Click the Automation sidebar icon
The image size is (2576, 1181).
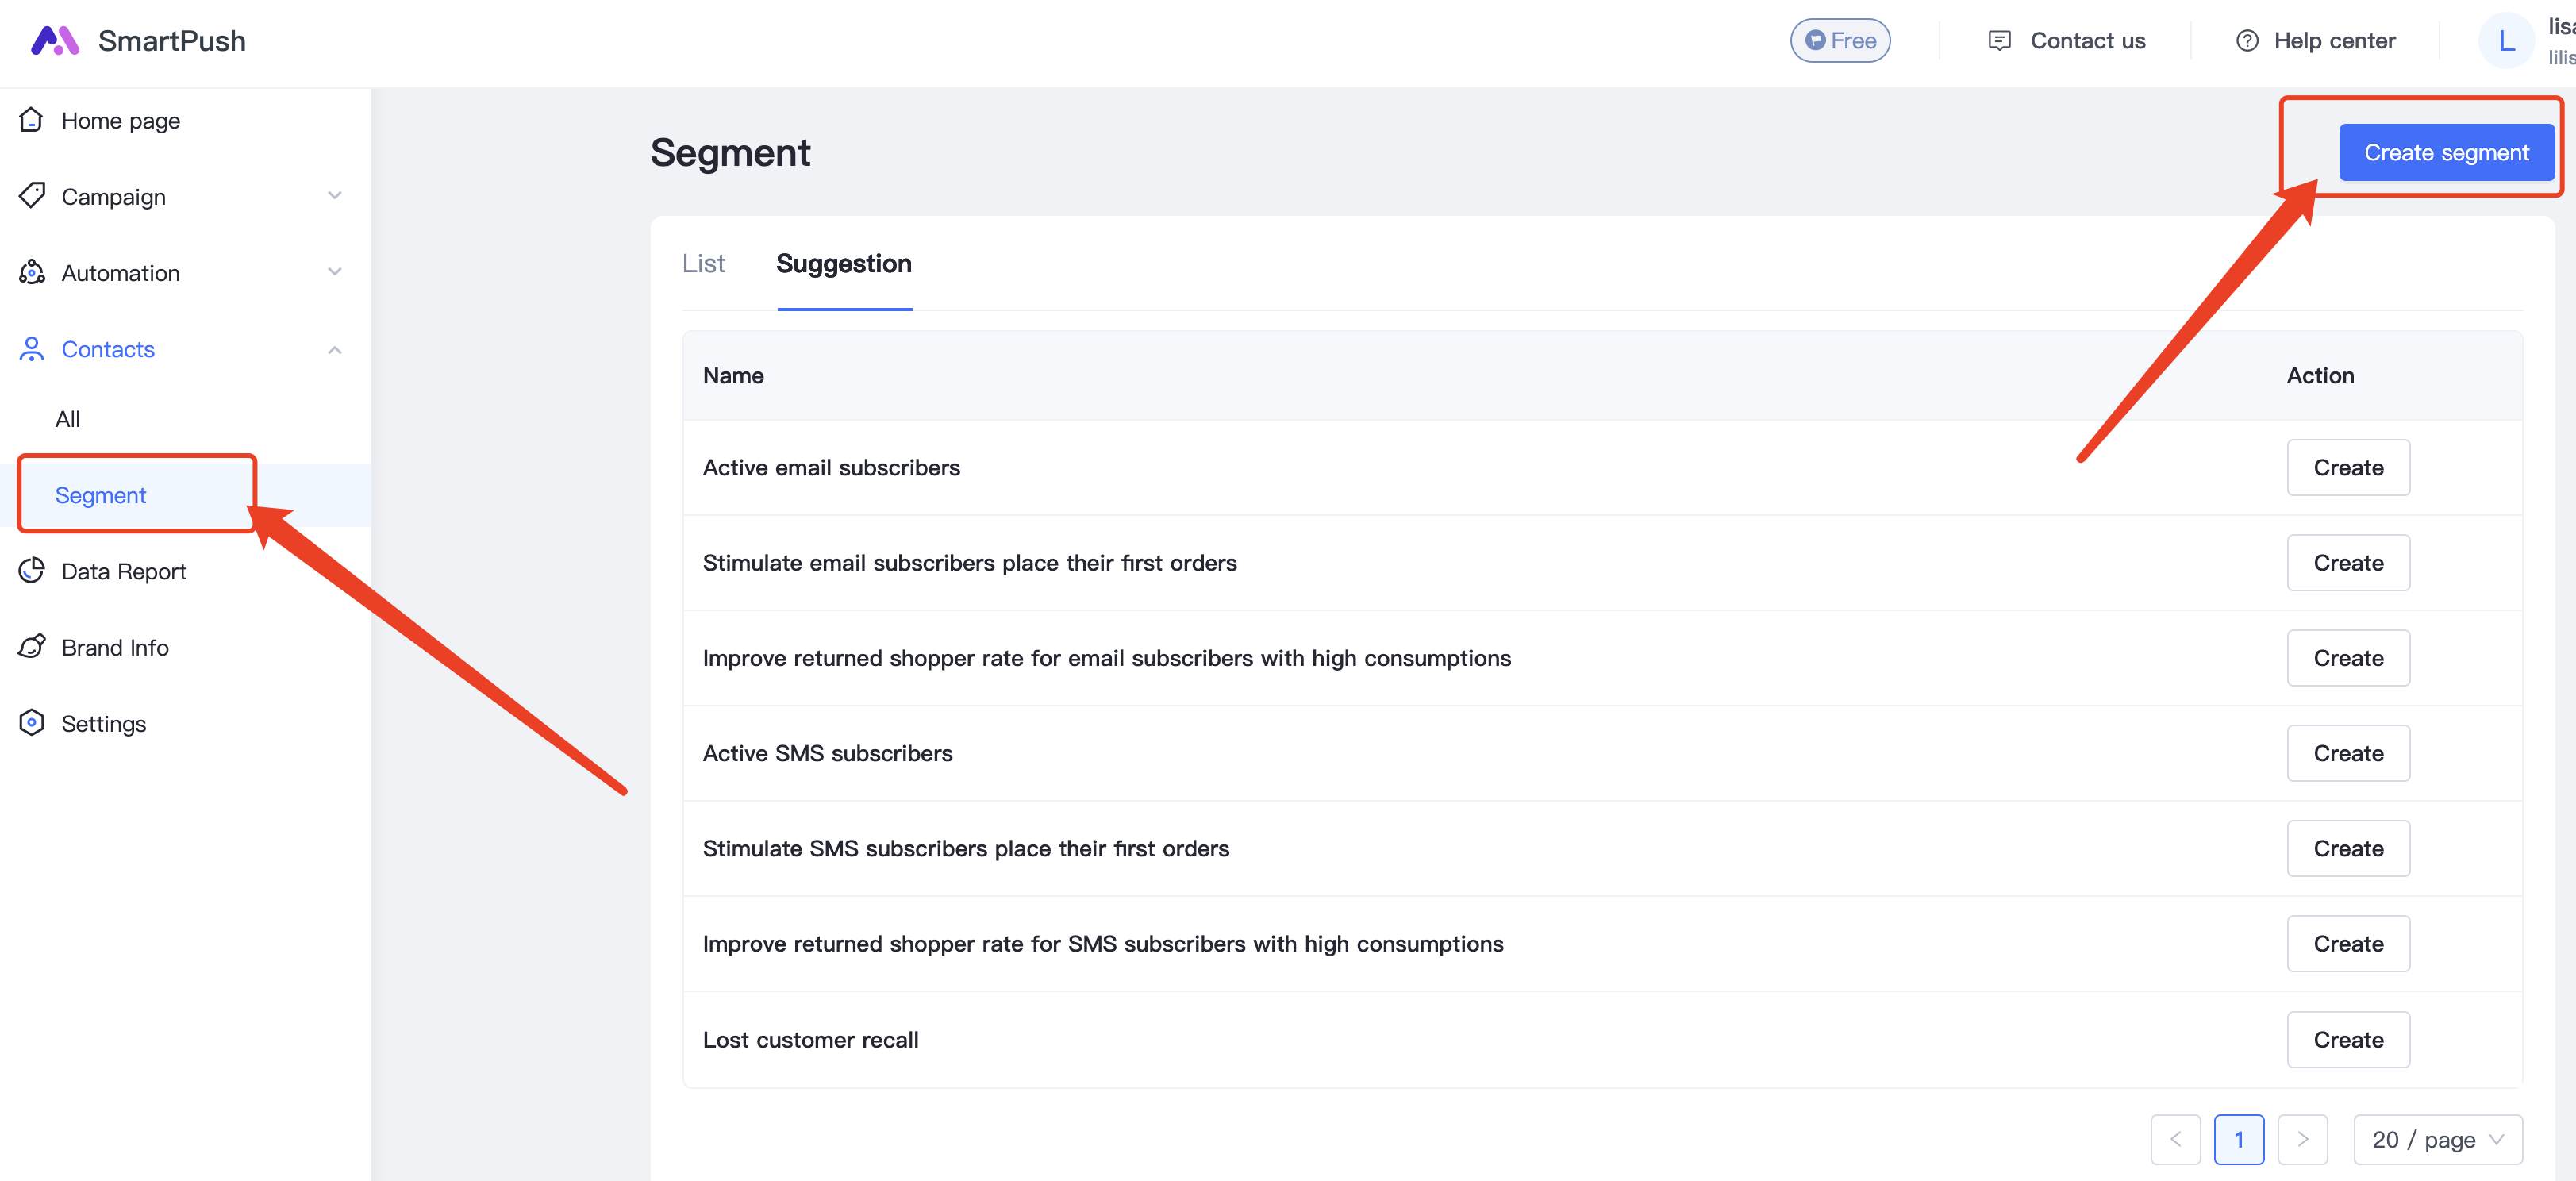coord(32,272)
